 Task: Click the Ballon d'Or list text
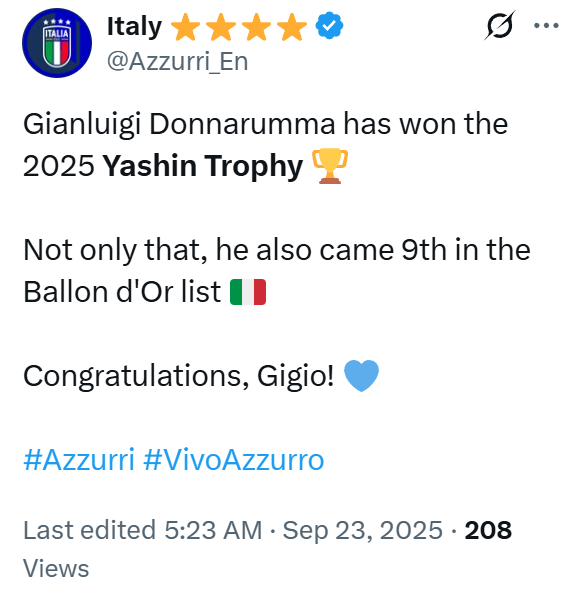(122, 292)
